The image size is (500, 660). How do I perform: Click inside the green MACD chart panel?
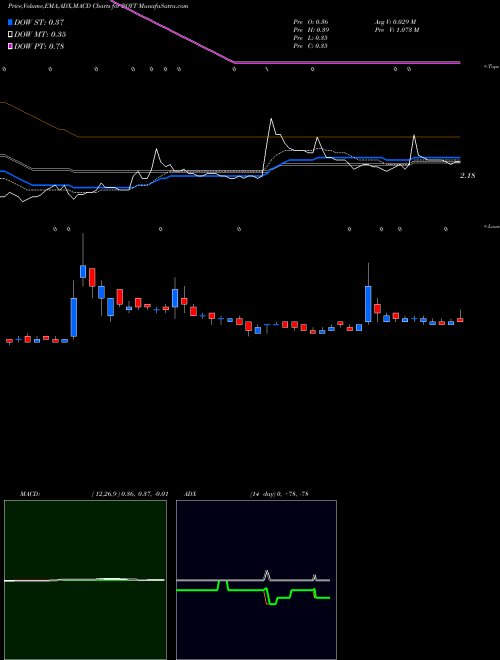[85, 580]
